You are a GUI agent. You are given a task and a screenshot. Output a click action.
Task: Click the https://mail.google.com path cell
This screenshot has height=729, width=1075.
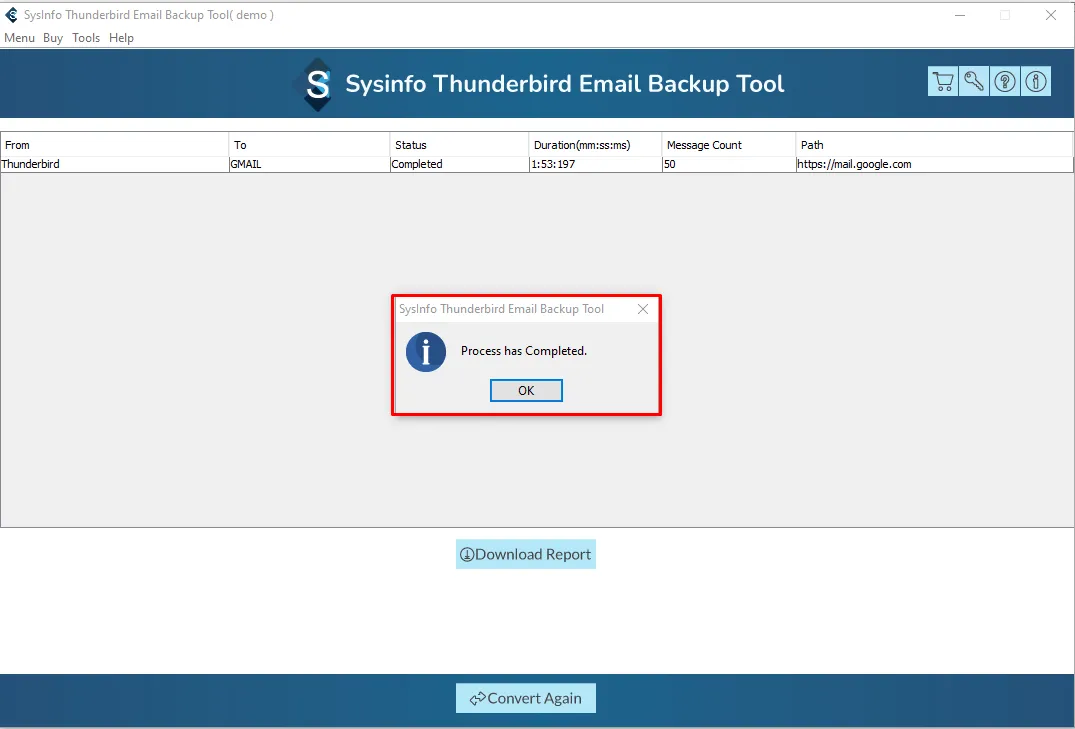tap(934, 164)
